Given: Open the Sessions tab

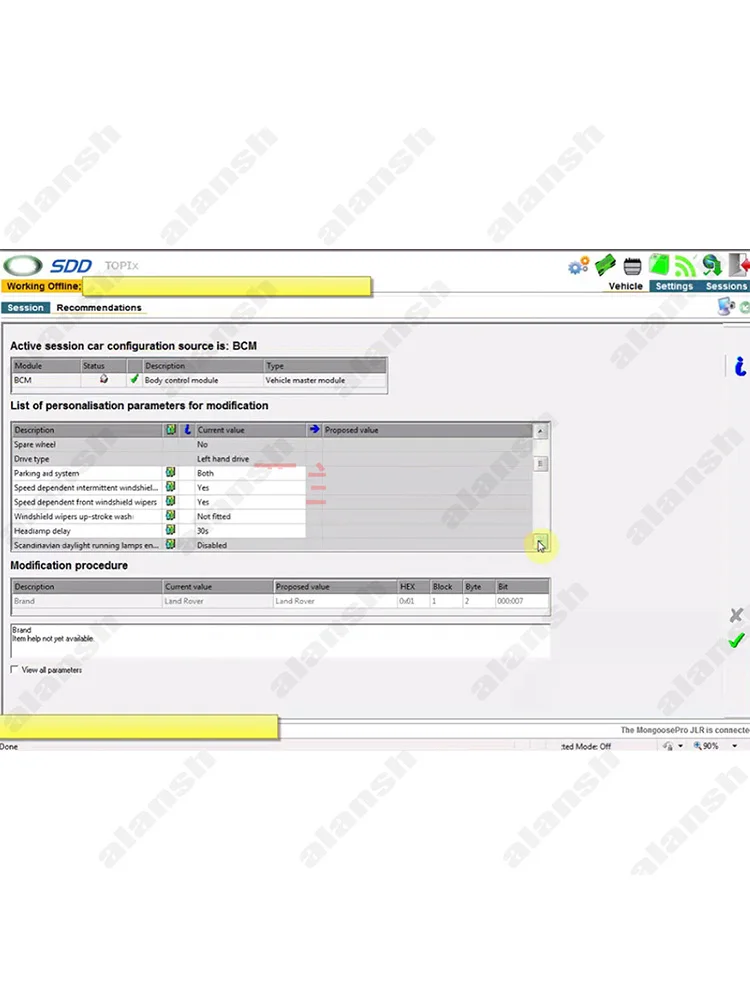Looking at the screenshot, I should tap(725, 286).
